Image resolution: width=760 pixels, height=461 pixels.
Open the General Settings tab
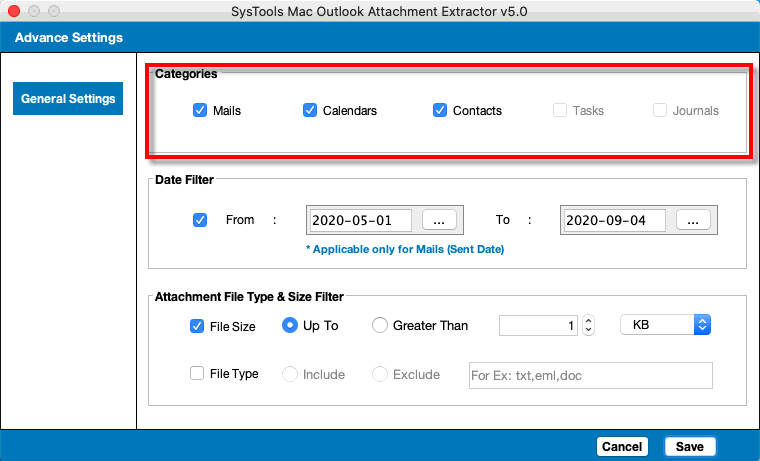(68, 98)
